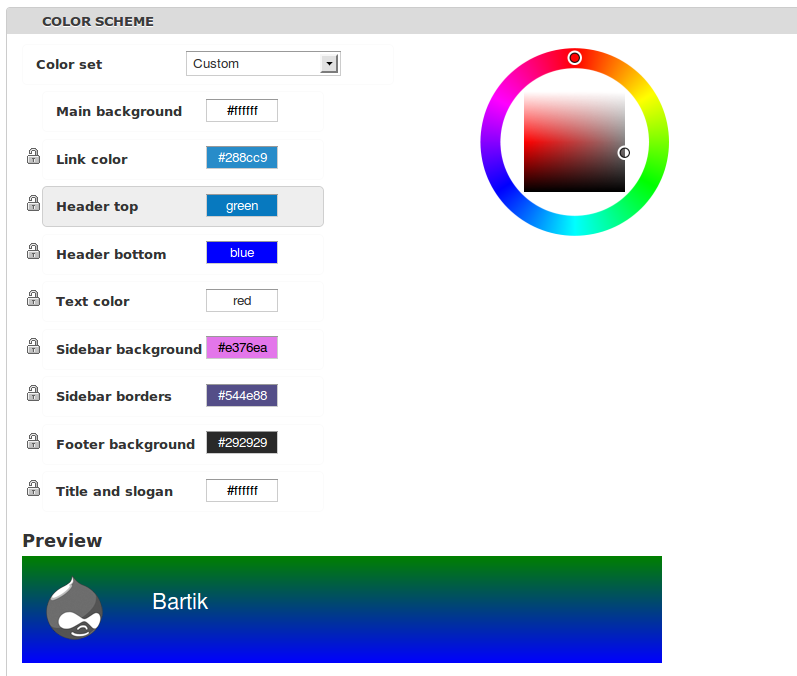797x676 pixels.
Task: Select the Link color #288cc9 field
Action: tap(242, 158)
